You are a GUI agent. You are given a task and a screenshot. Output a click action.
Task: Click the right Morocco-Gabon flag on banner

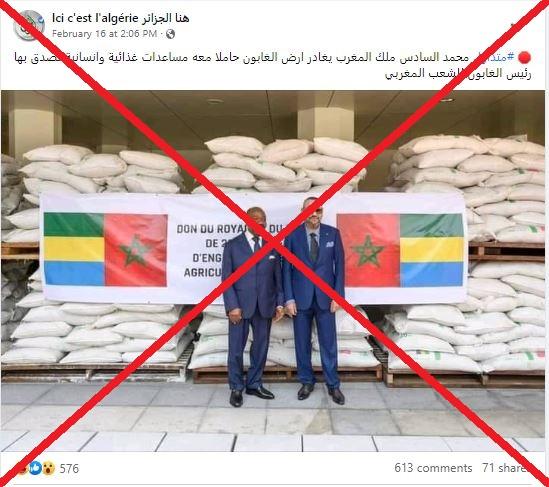coord(400,250)
